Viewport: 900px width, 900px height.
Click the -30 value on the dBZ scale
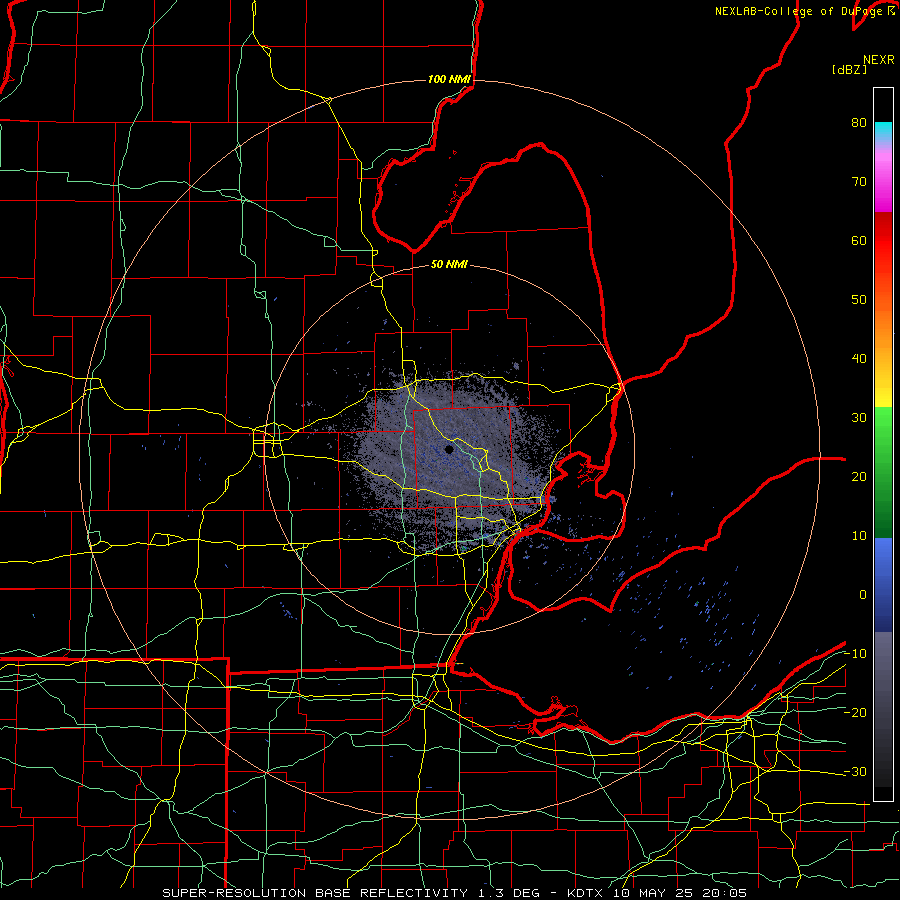click(x=855, y=771)
